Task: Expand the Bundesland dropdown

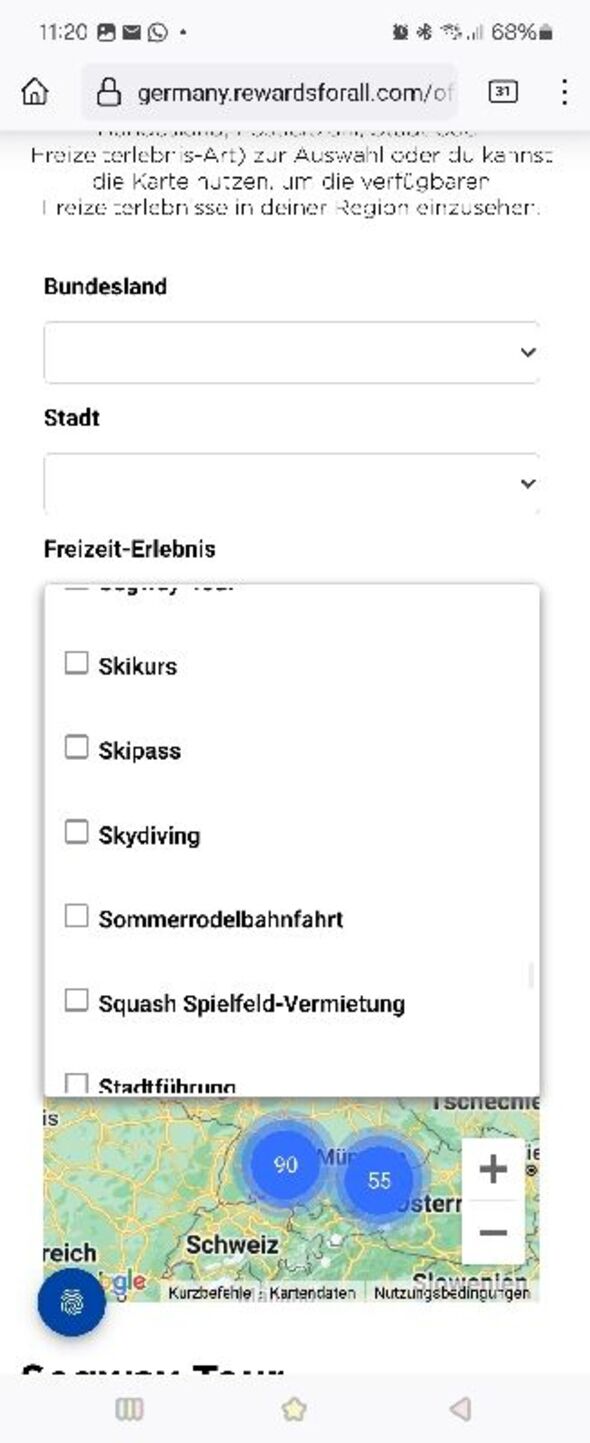Action: pos(292,352)
